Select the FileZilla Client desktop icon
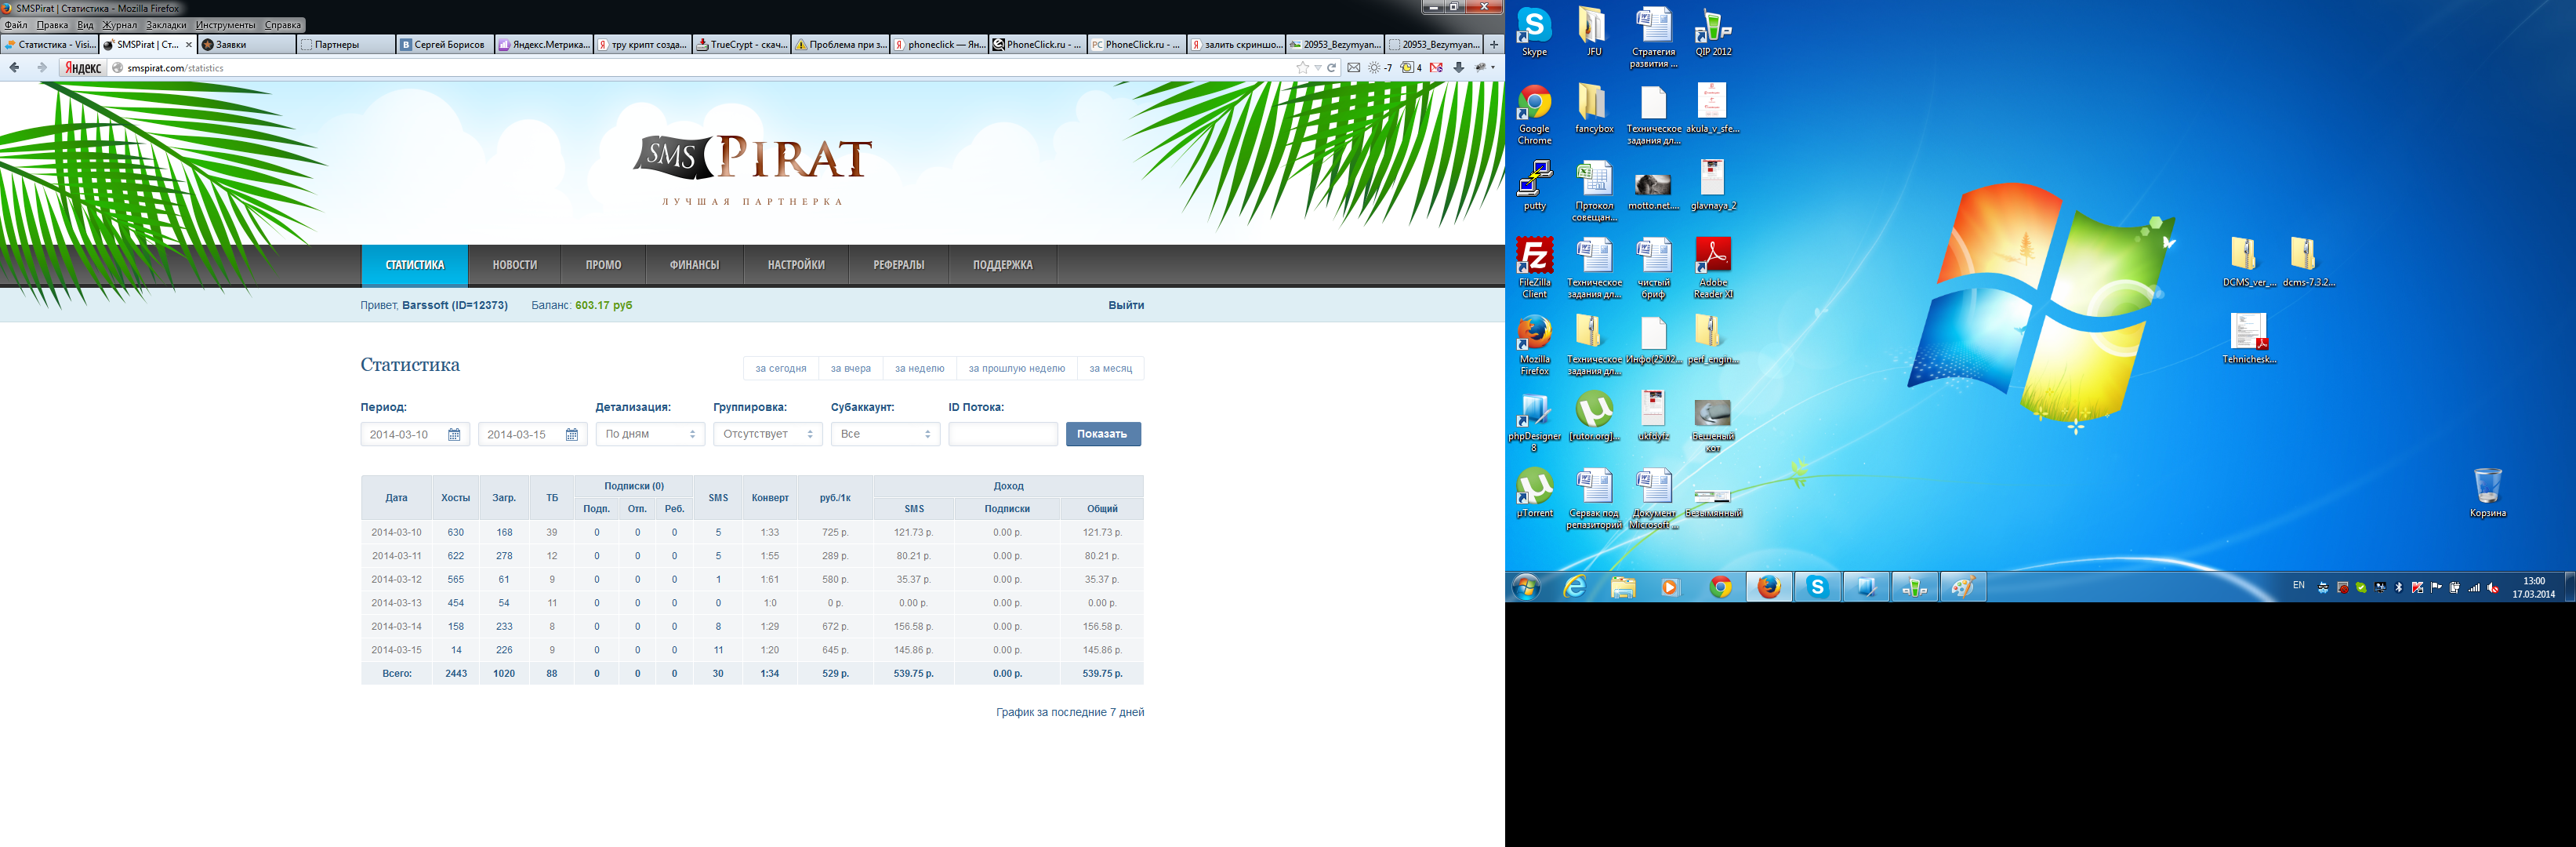Screen dimensions: 2576x847 coord(1534,268)
